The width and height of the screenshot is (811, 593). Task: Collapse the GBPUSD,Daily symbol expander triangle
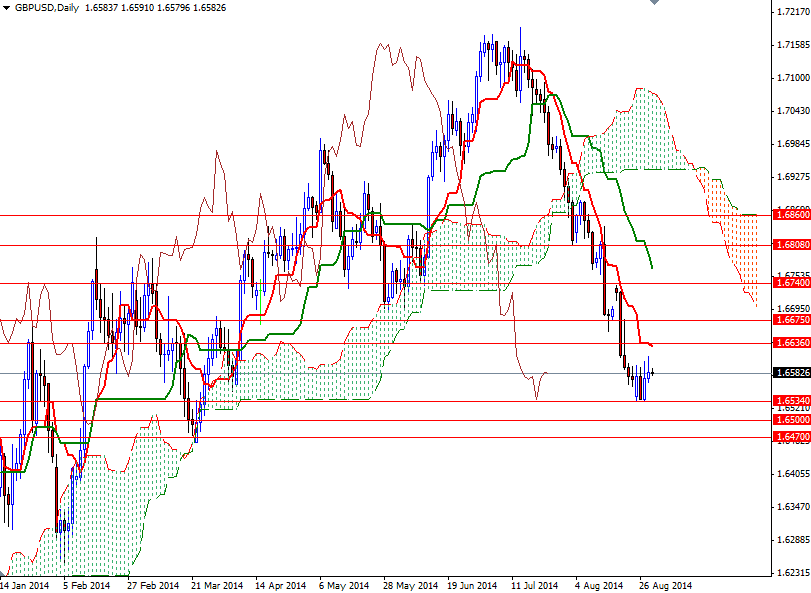(x=8, y=6)
